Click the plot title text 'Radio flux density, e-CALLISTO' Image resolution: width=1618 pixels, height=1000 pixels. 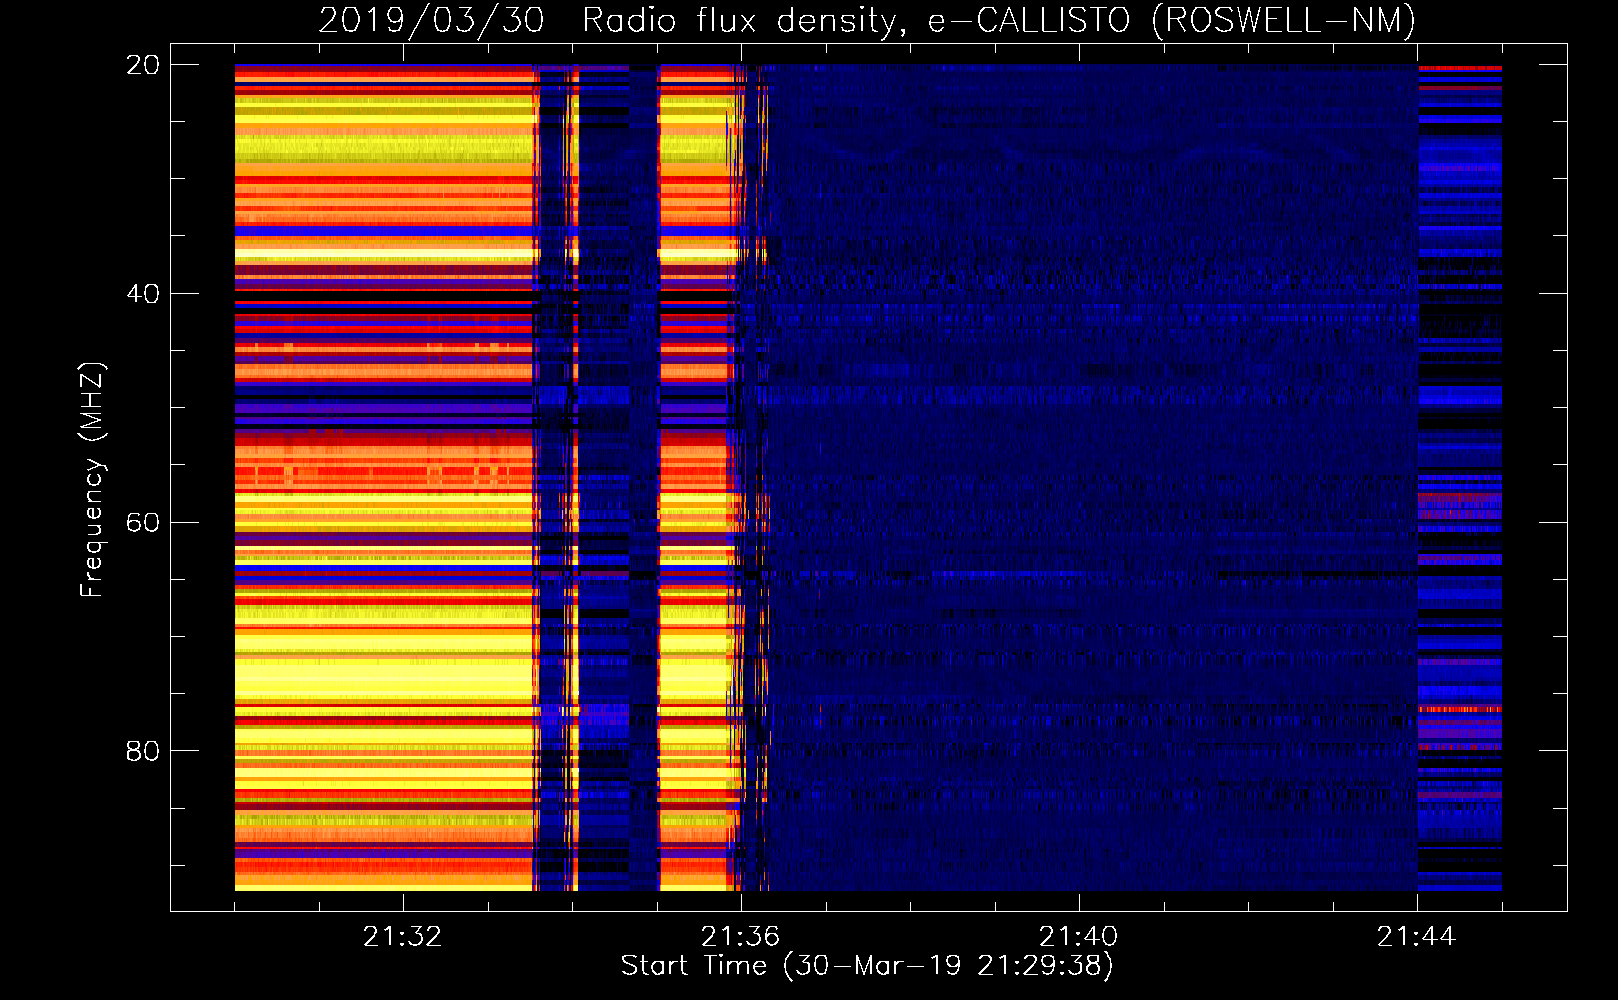pos(856,21)
